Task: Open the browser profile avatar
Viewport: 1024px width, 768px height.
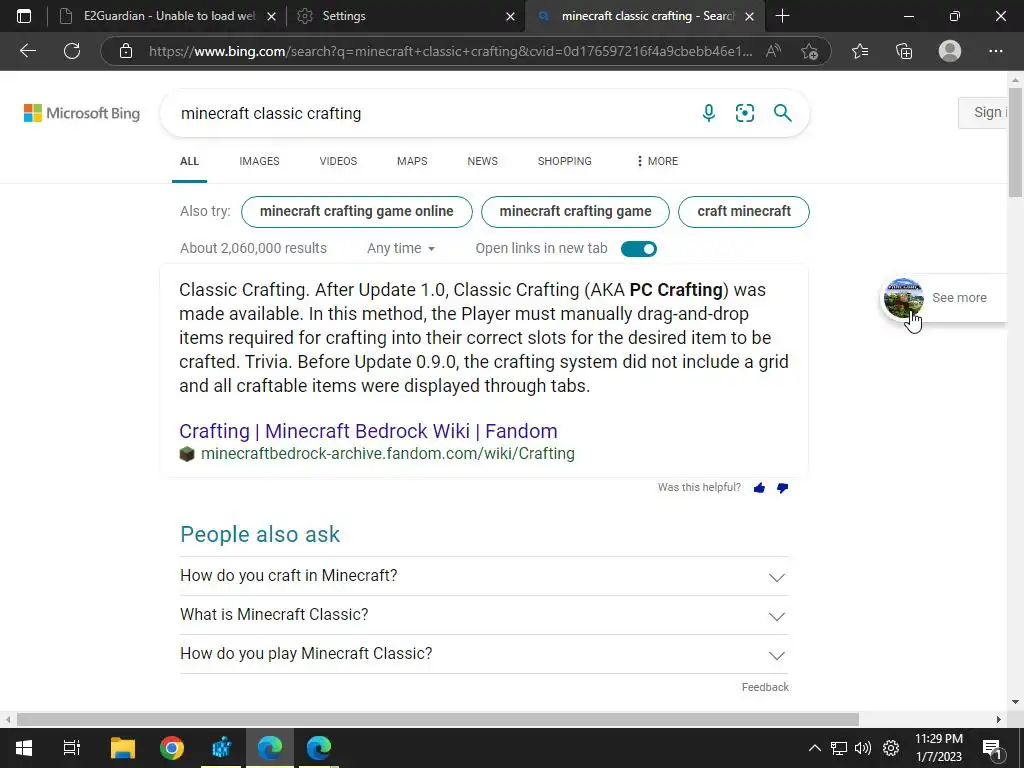Action: click(950, 51)
